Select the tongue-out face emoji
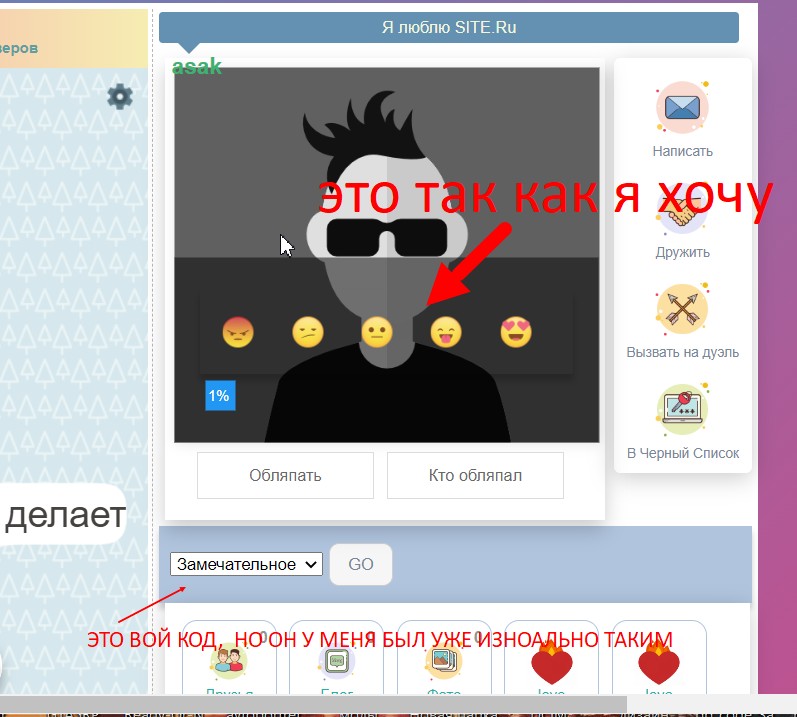The width and height of the screenshot is (797, 717). (446, 331)
